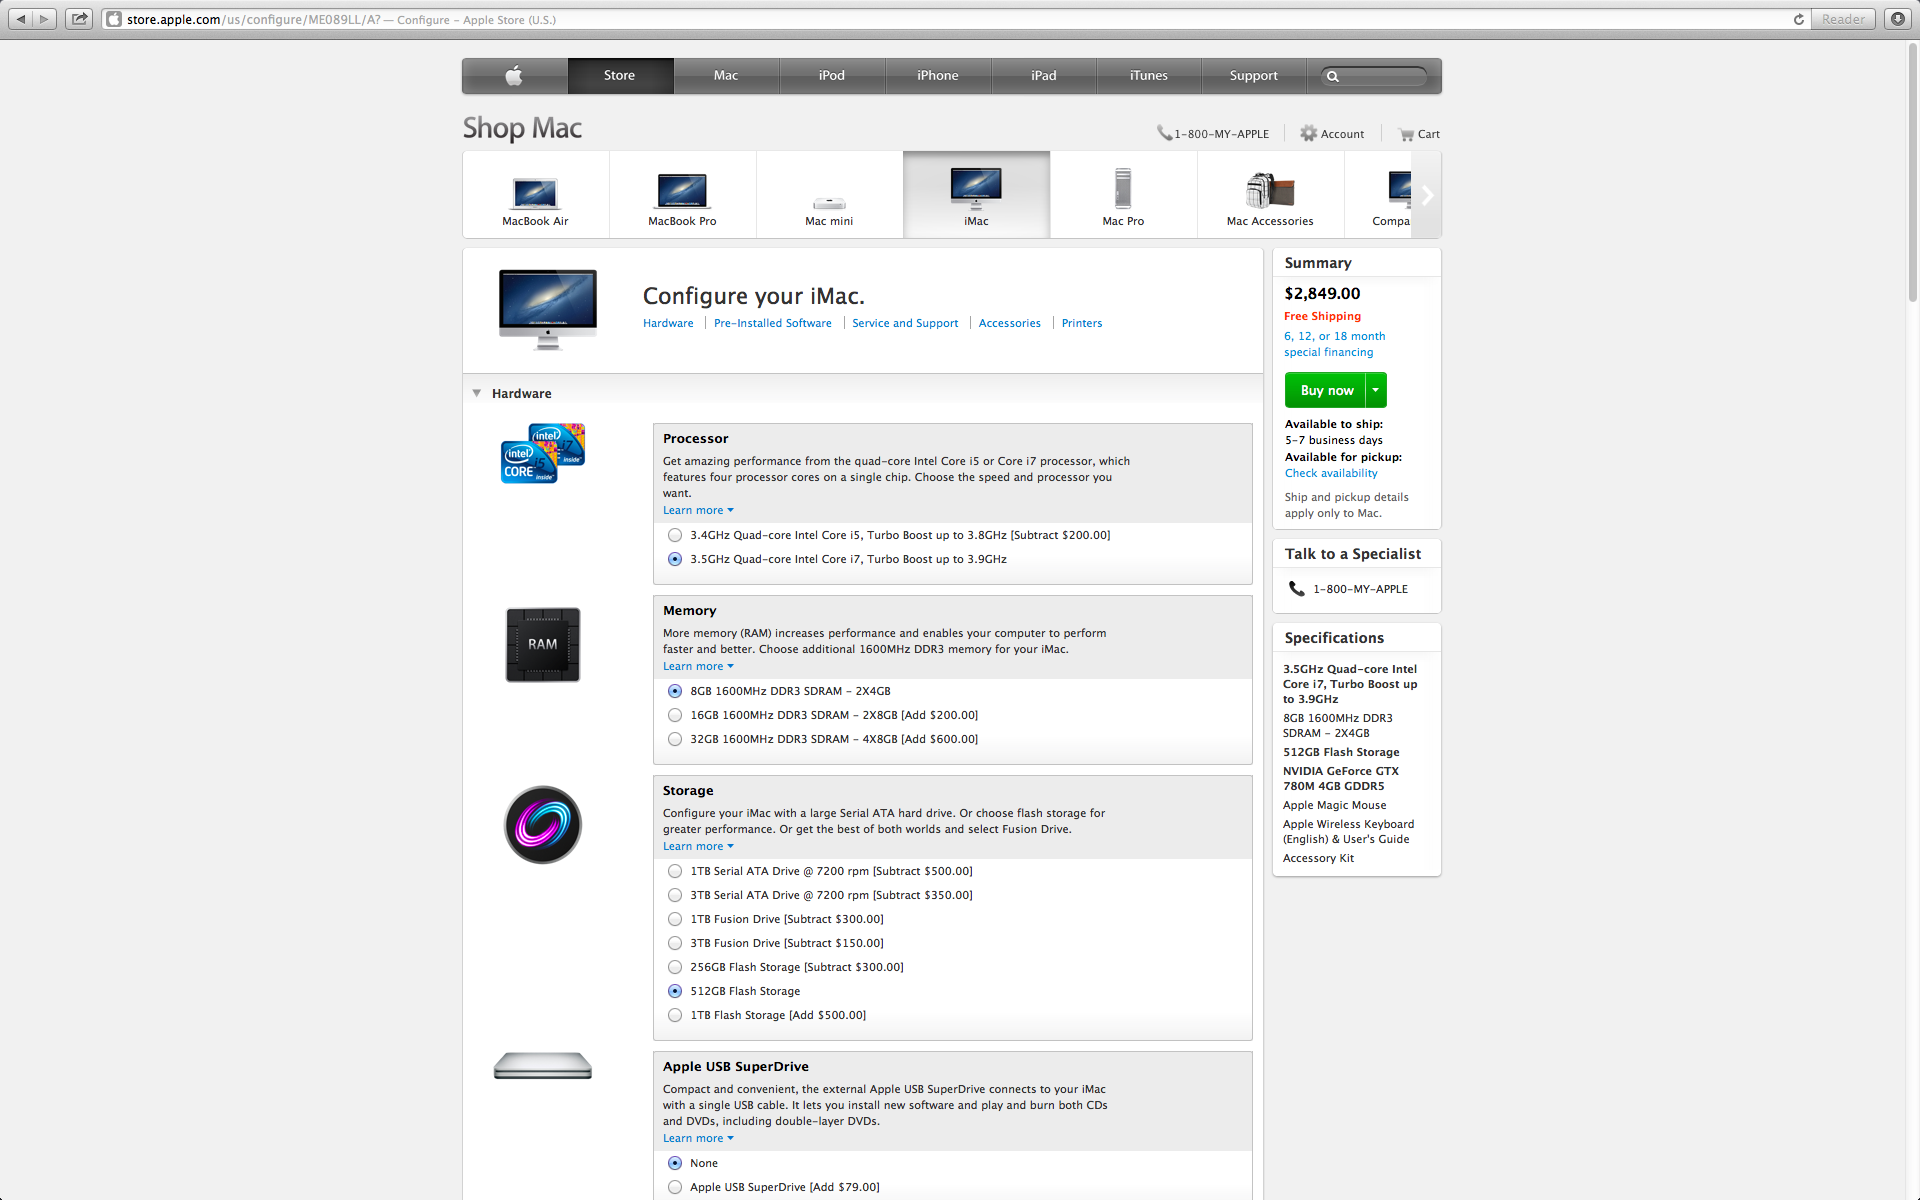Screen dimensions: 1920x1200
Task: Pick the 3TB Fusion Drive option
Action: [x=675, y=943]
